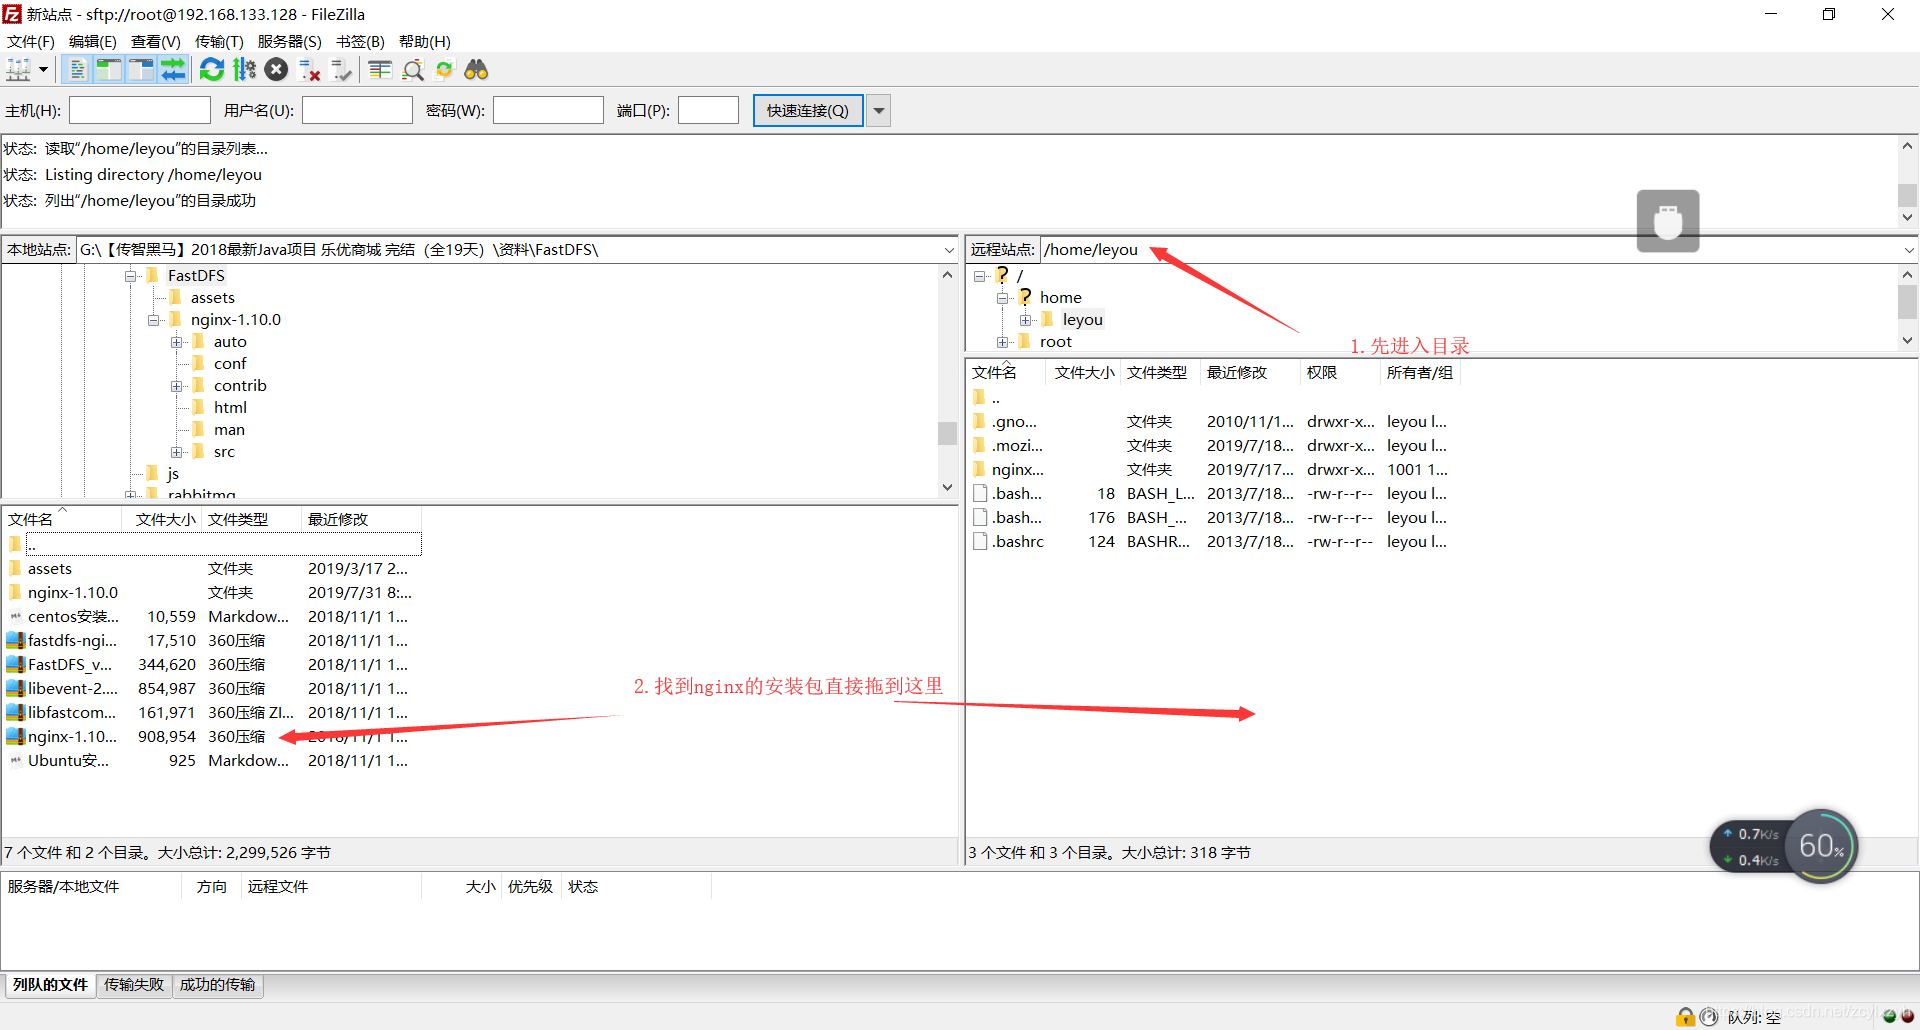
Task: Disconnect from the current server
Action: (x=310, y=69)
